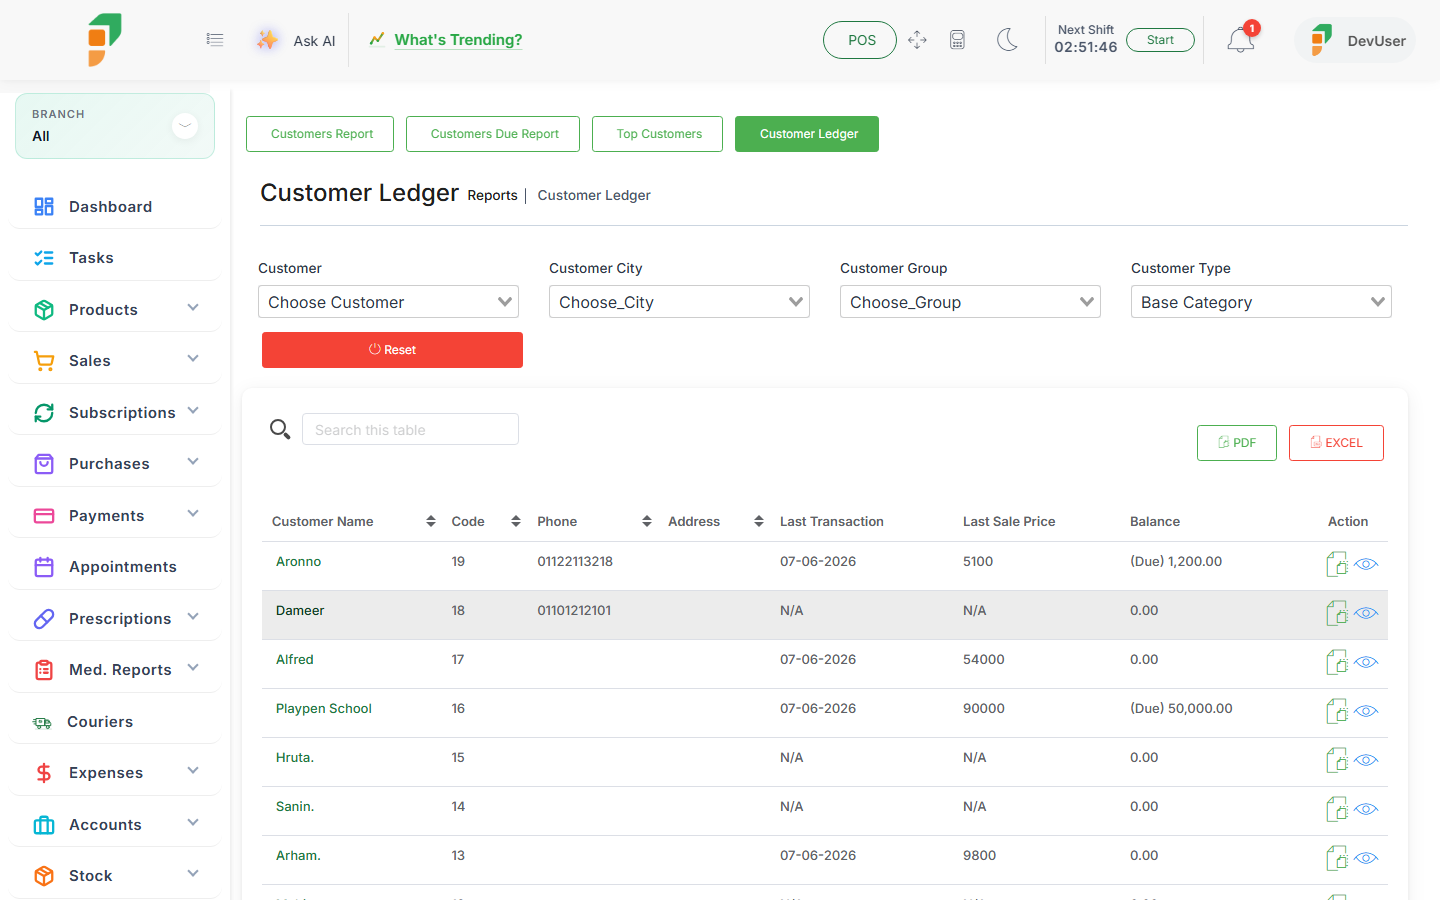The width and height of the screenshot is (1440, 900).
Task: Open Couriers menu item
Action: tap(115, 722)
